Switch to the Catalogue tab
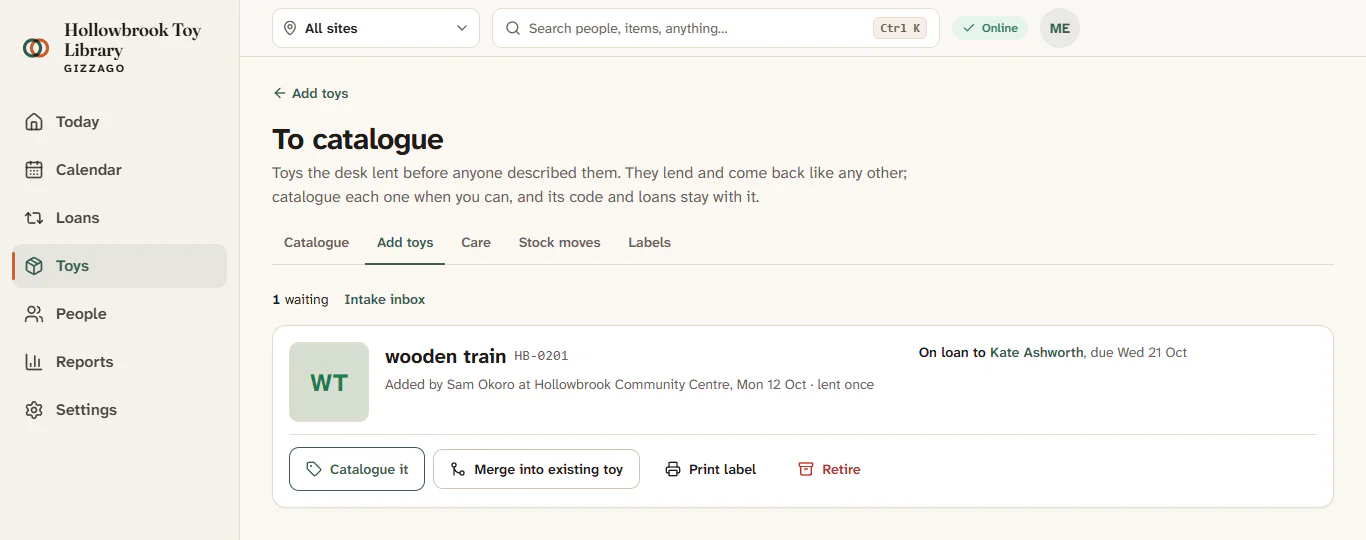1366x540 pixels. coord(316,242)
